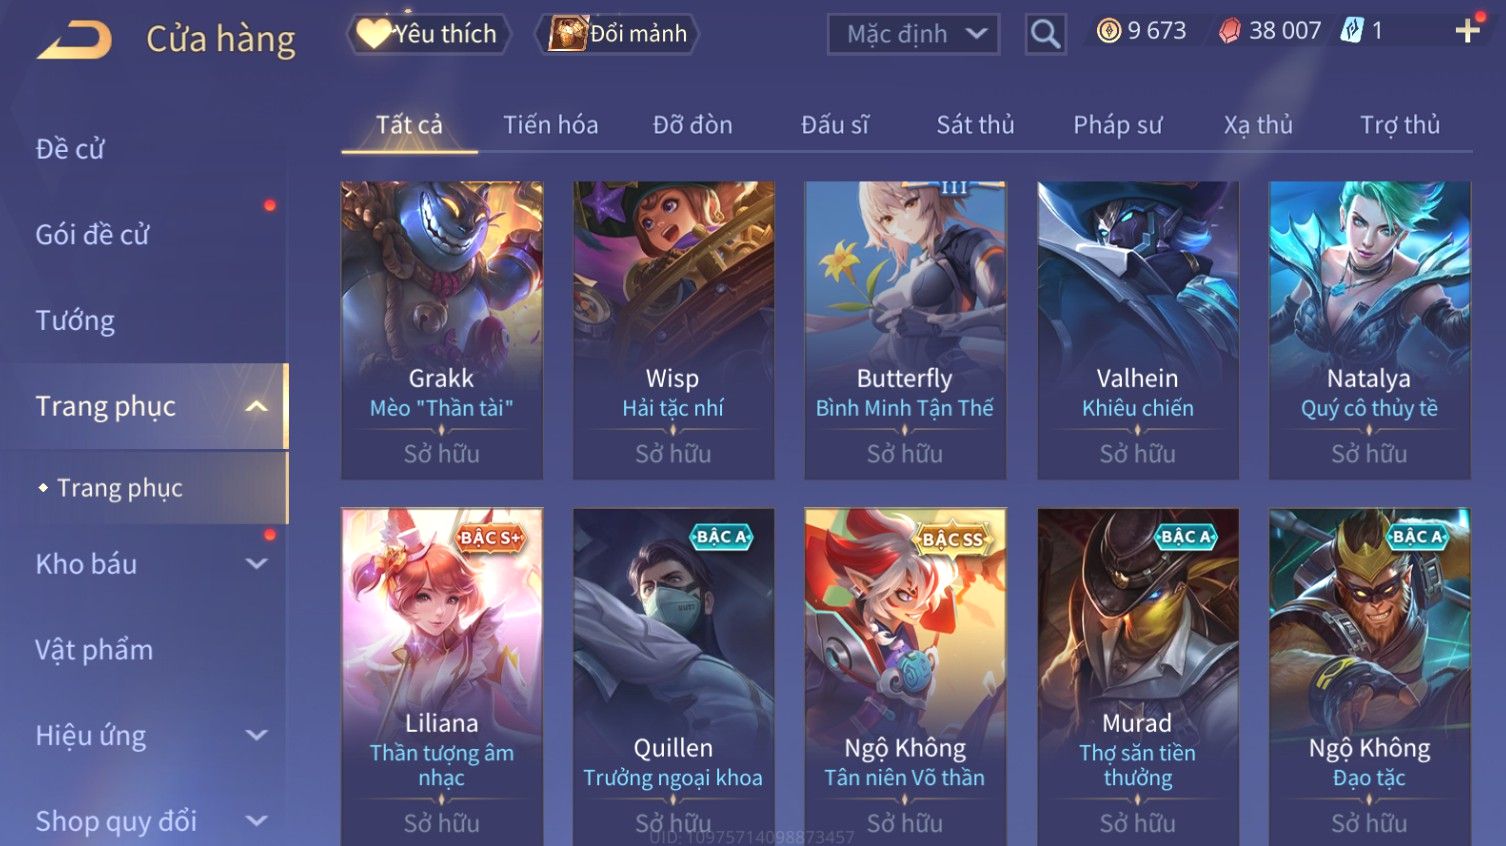Viewport: 1506px width, 846px height.
Task: Switch to the Sát thủ tab
Action: click(x=975, y=125)
